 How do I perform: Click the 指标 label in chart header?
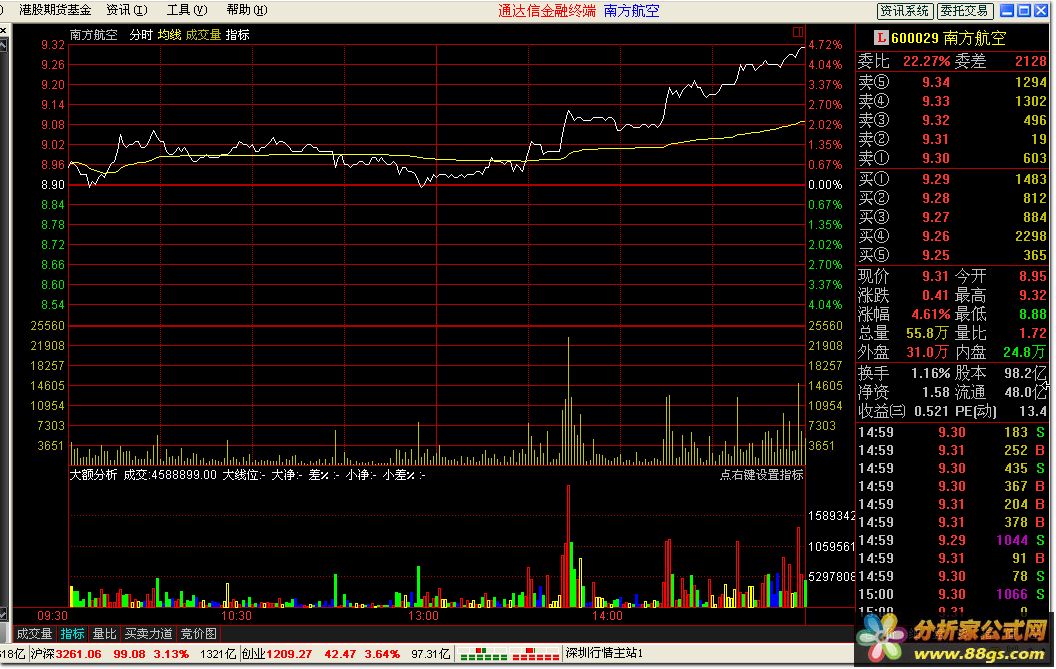[238, 34]
